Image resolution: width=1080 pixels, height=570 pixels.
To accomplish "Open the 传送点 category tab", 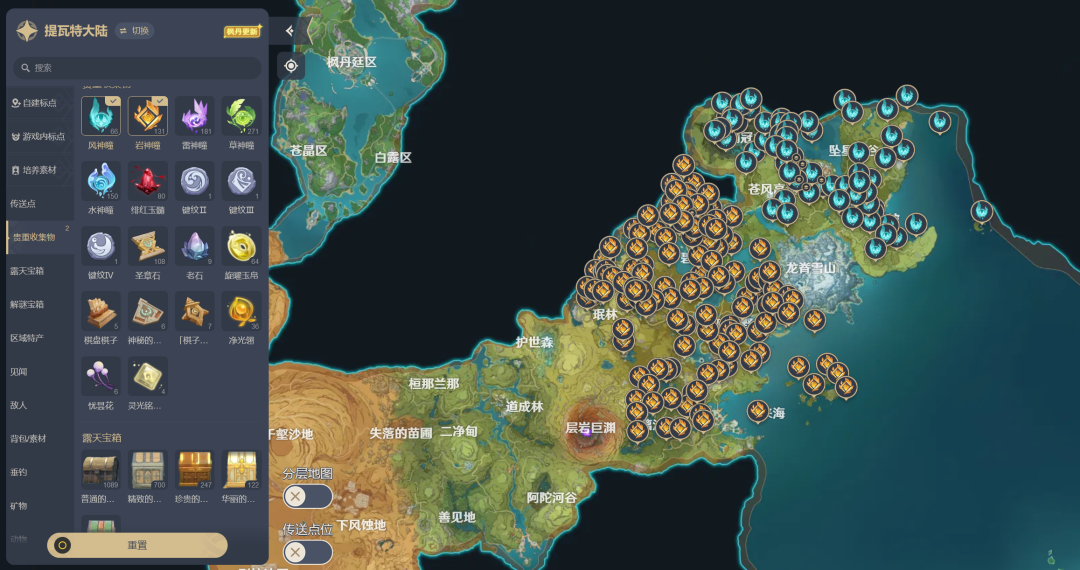I will pyautogui.click(x=23, y=204).
